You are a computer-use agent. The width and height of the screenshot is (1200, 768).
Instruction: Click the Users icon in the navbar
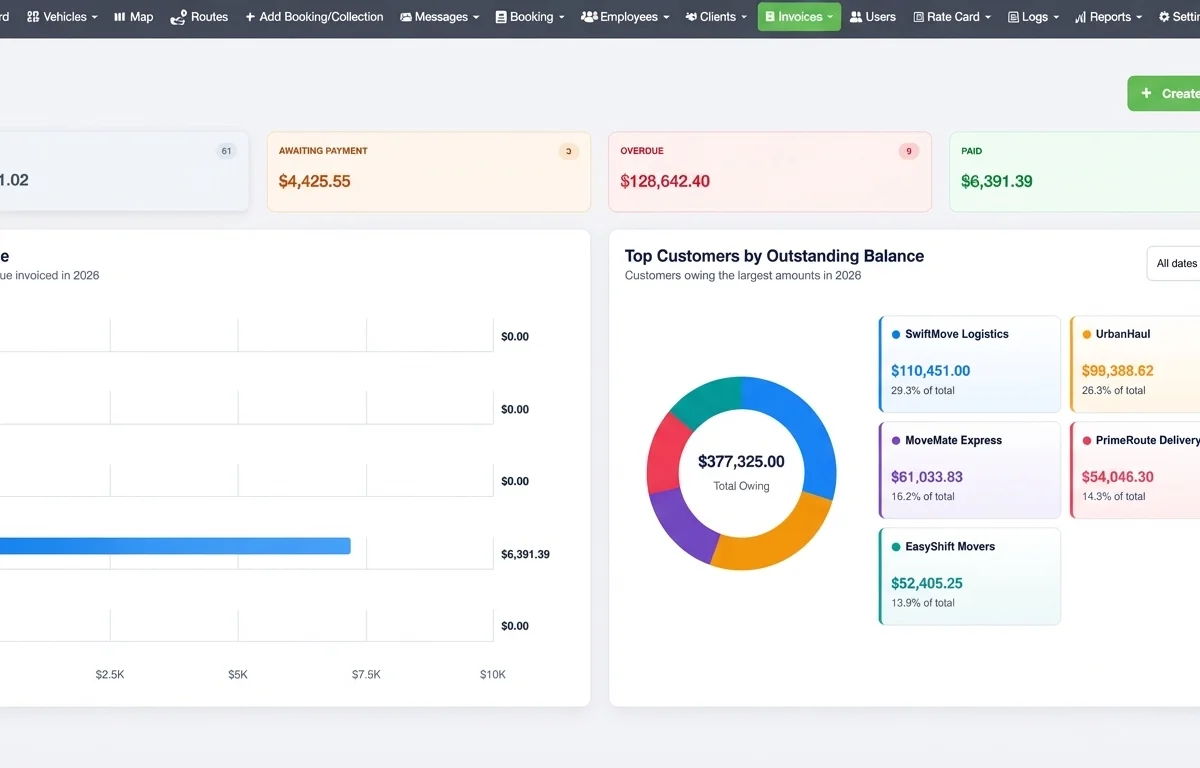pyautogui.click(x=856, y=17)
